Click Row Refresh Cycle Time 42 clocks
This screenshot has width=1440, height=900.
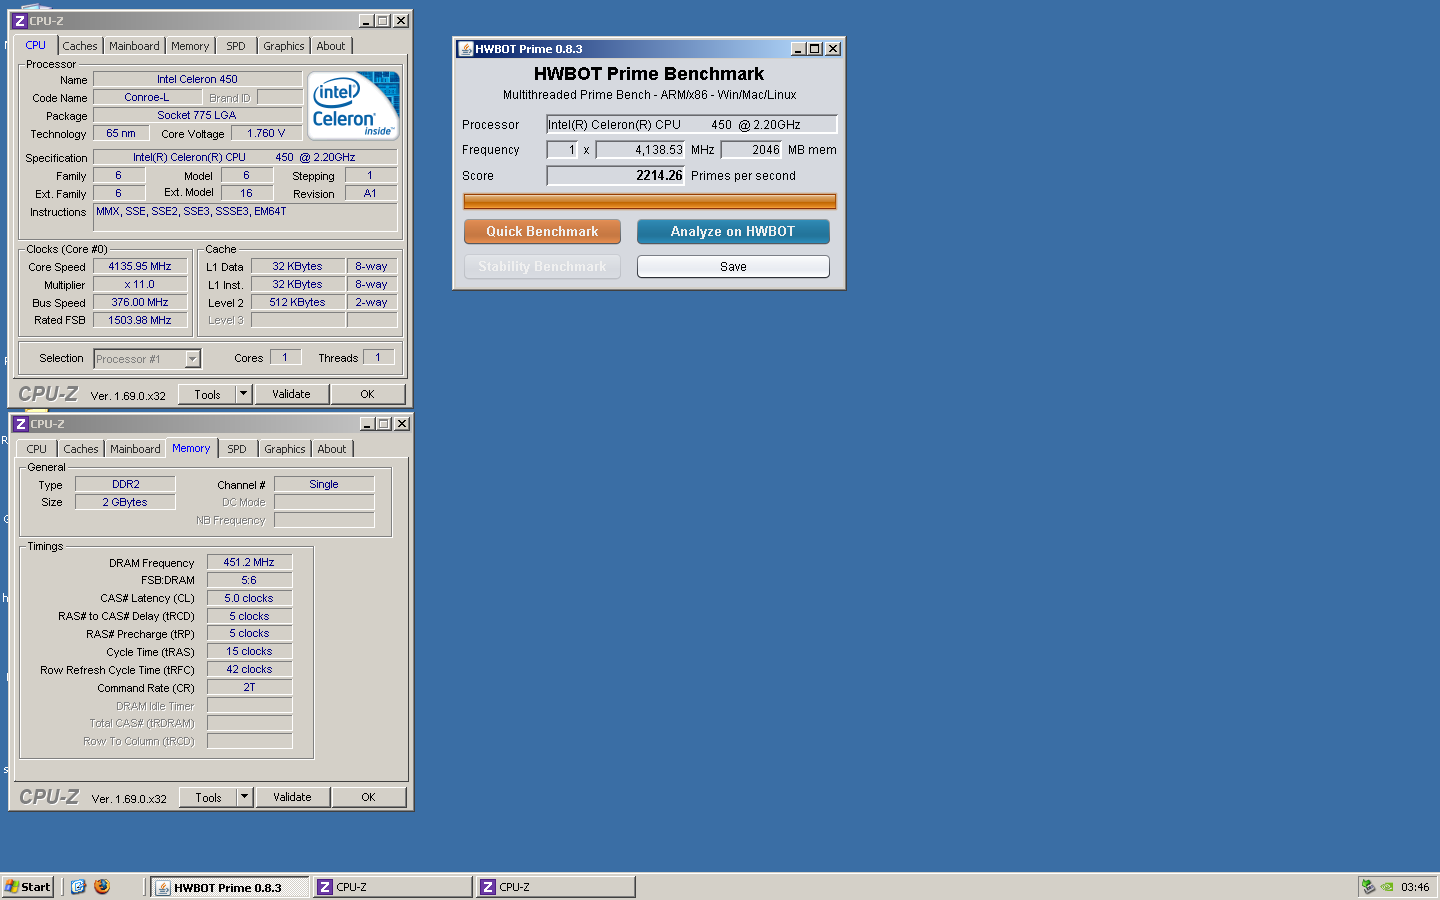coord(249,670)
